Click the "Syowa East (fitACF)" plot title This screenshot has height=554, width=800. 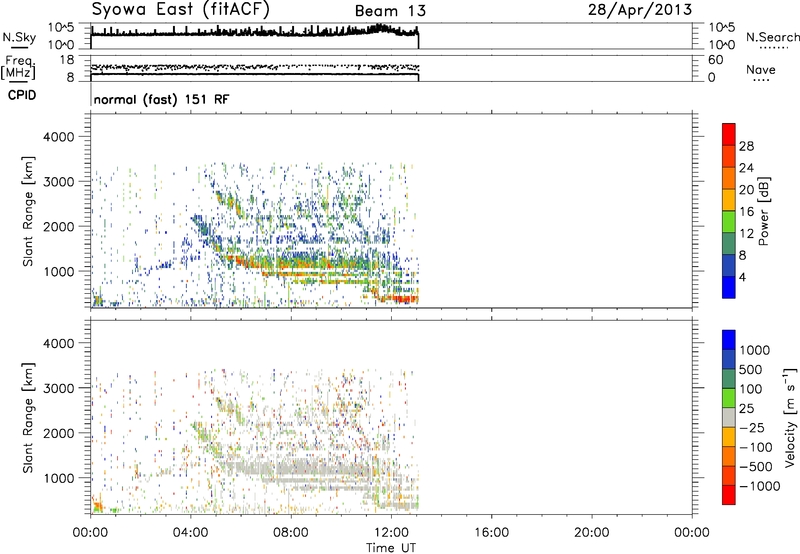coord(180,9)
